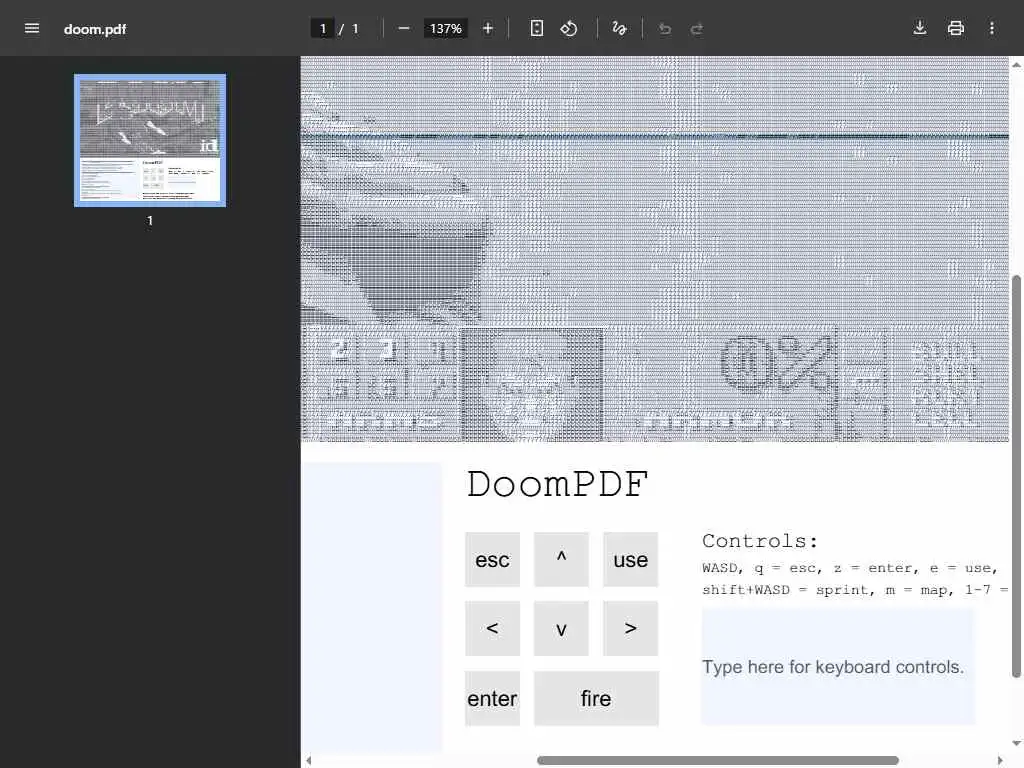Click the 'Controls:' label text

(x=760, y=541)
